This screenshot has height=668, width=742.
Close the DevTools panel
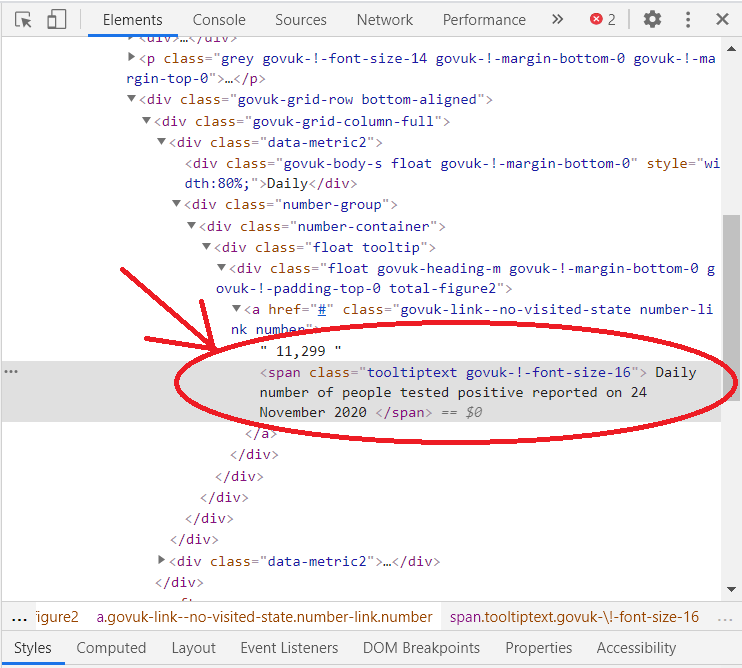pos(722,19)
